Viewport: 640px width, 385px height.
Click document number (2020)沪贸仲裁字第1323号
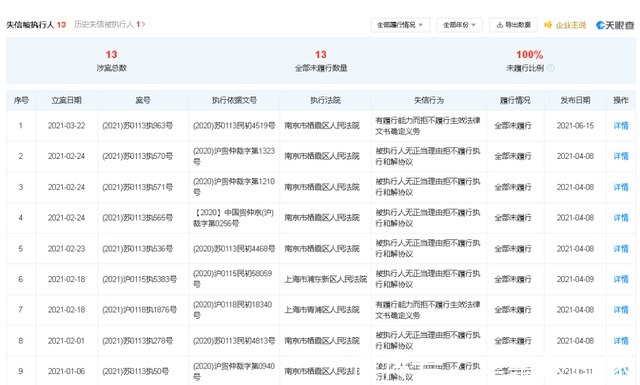pyautogui.click(x=234, y=156)
